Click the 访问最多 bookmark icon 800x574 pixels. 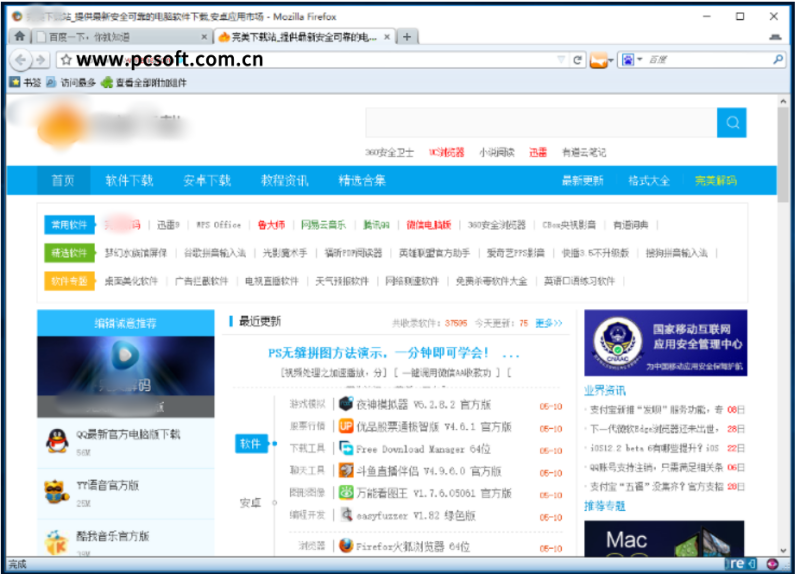coord(51,82)
